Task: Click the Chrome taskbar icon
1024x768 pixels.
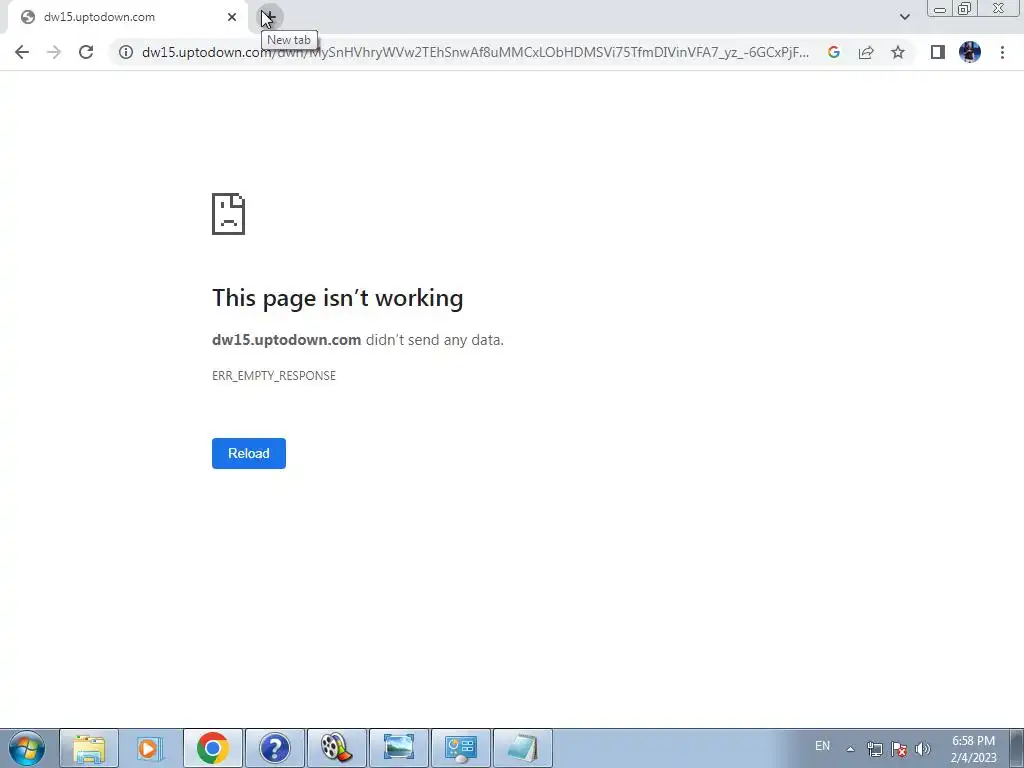Action: pos(213,748)
